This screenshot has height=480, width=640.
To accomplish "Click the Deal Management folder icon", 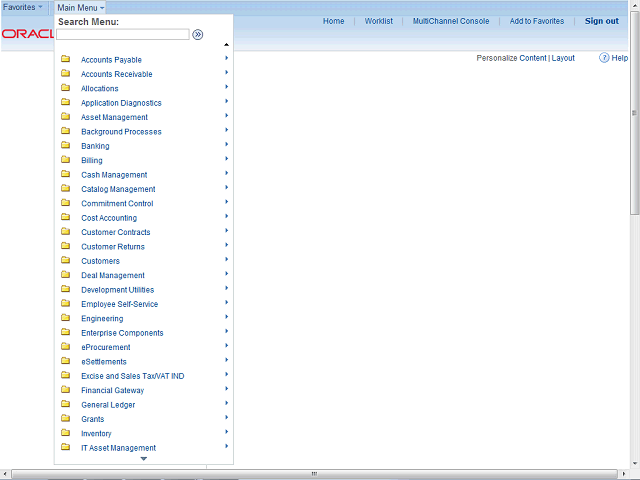I will tap(65, 275).
